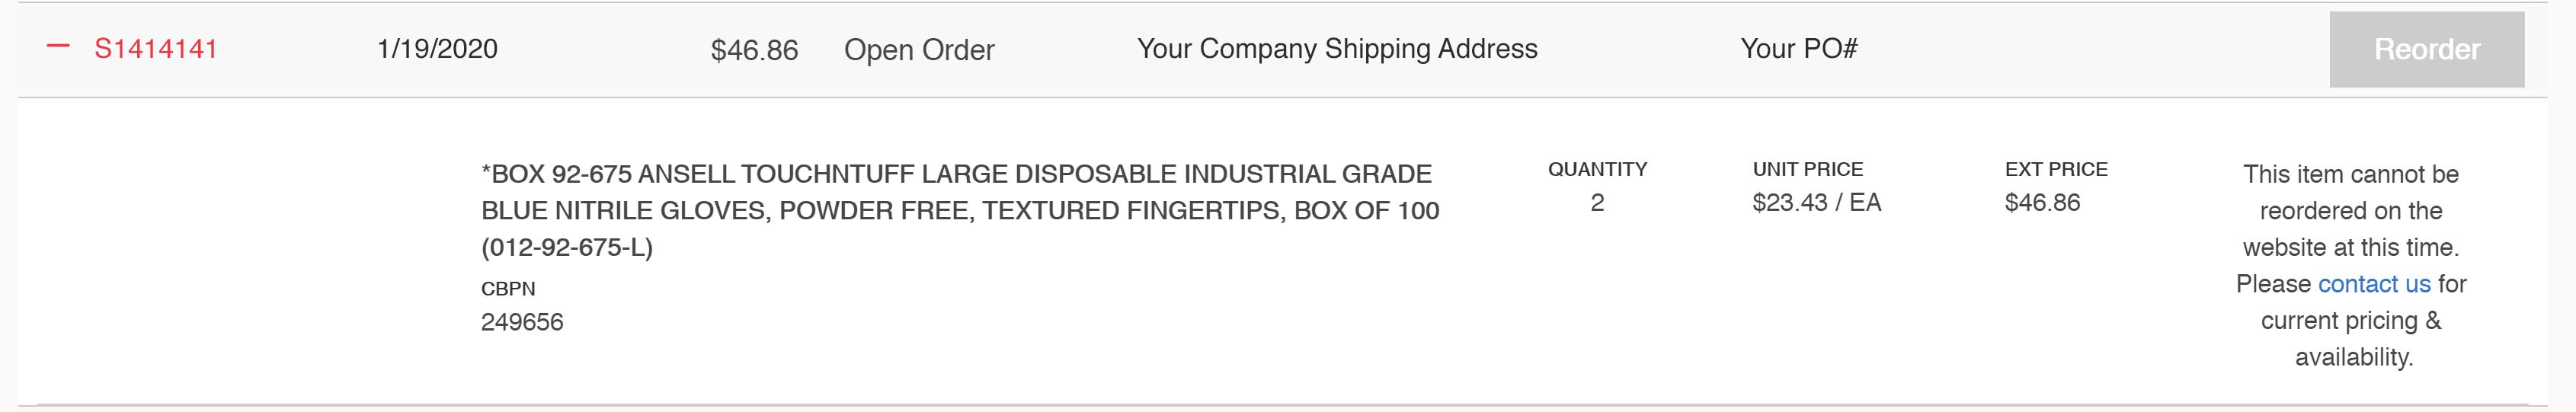
Task: Click the quantity value 2
Action: pyautogui.click(x=1597, y=203)
